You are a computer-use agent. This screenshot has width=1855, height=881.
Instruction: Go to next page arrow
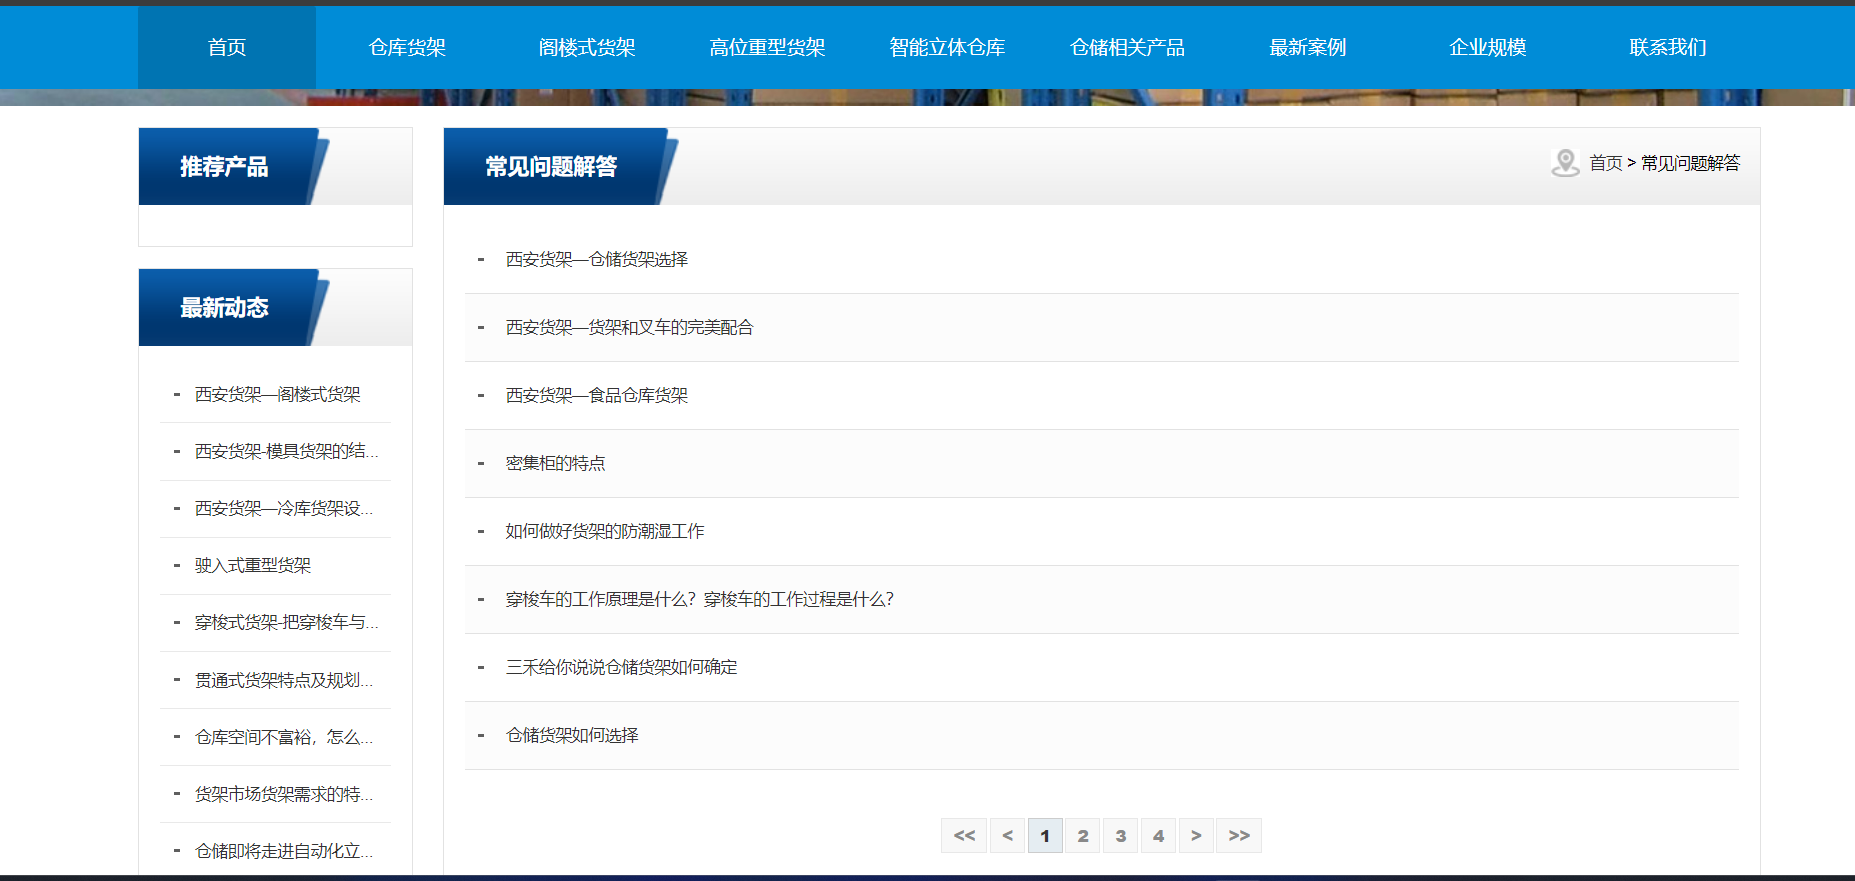point(1196,836)
